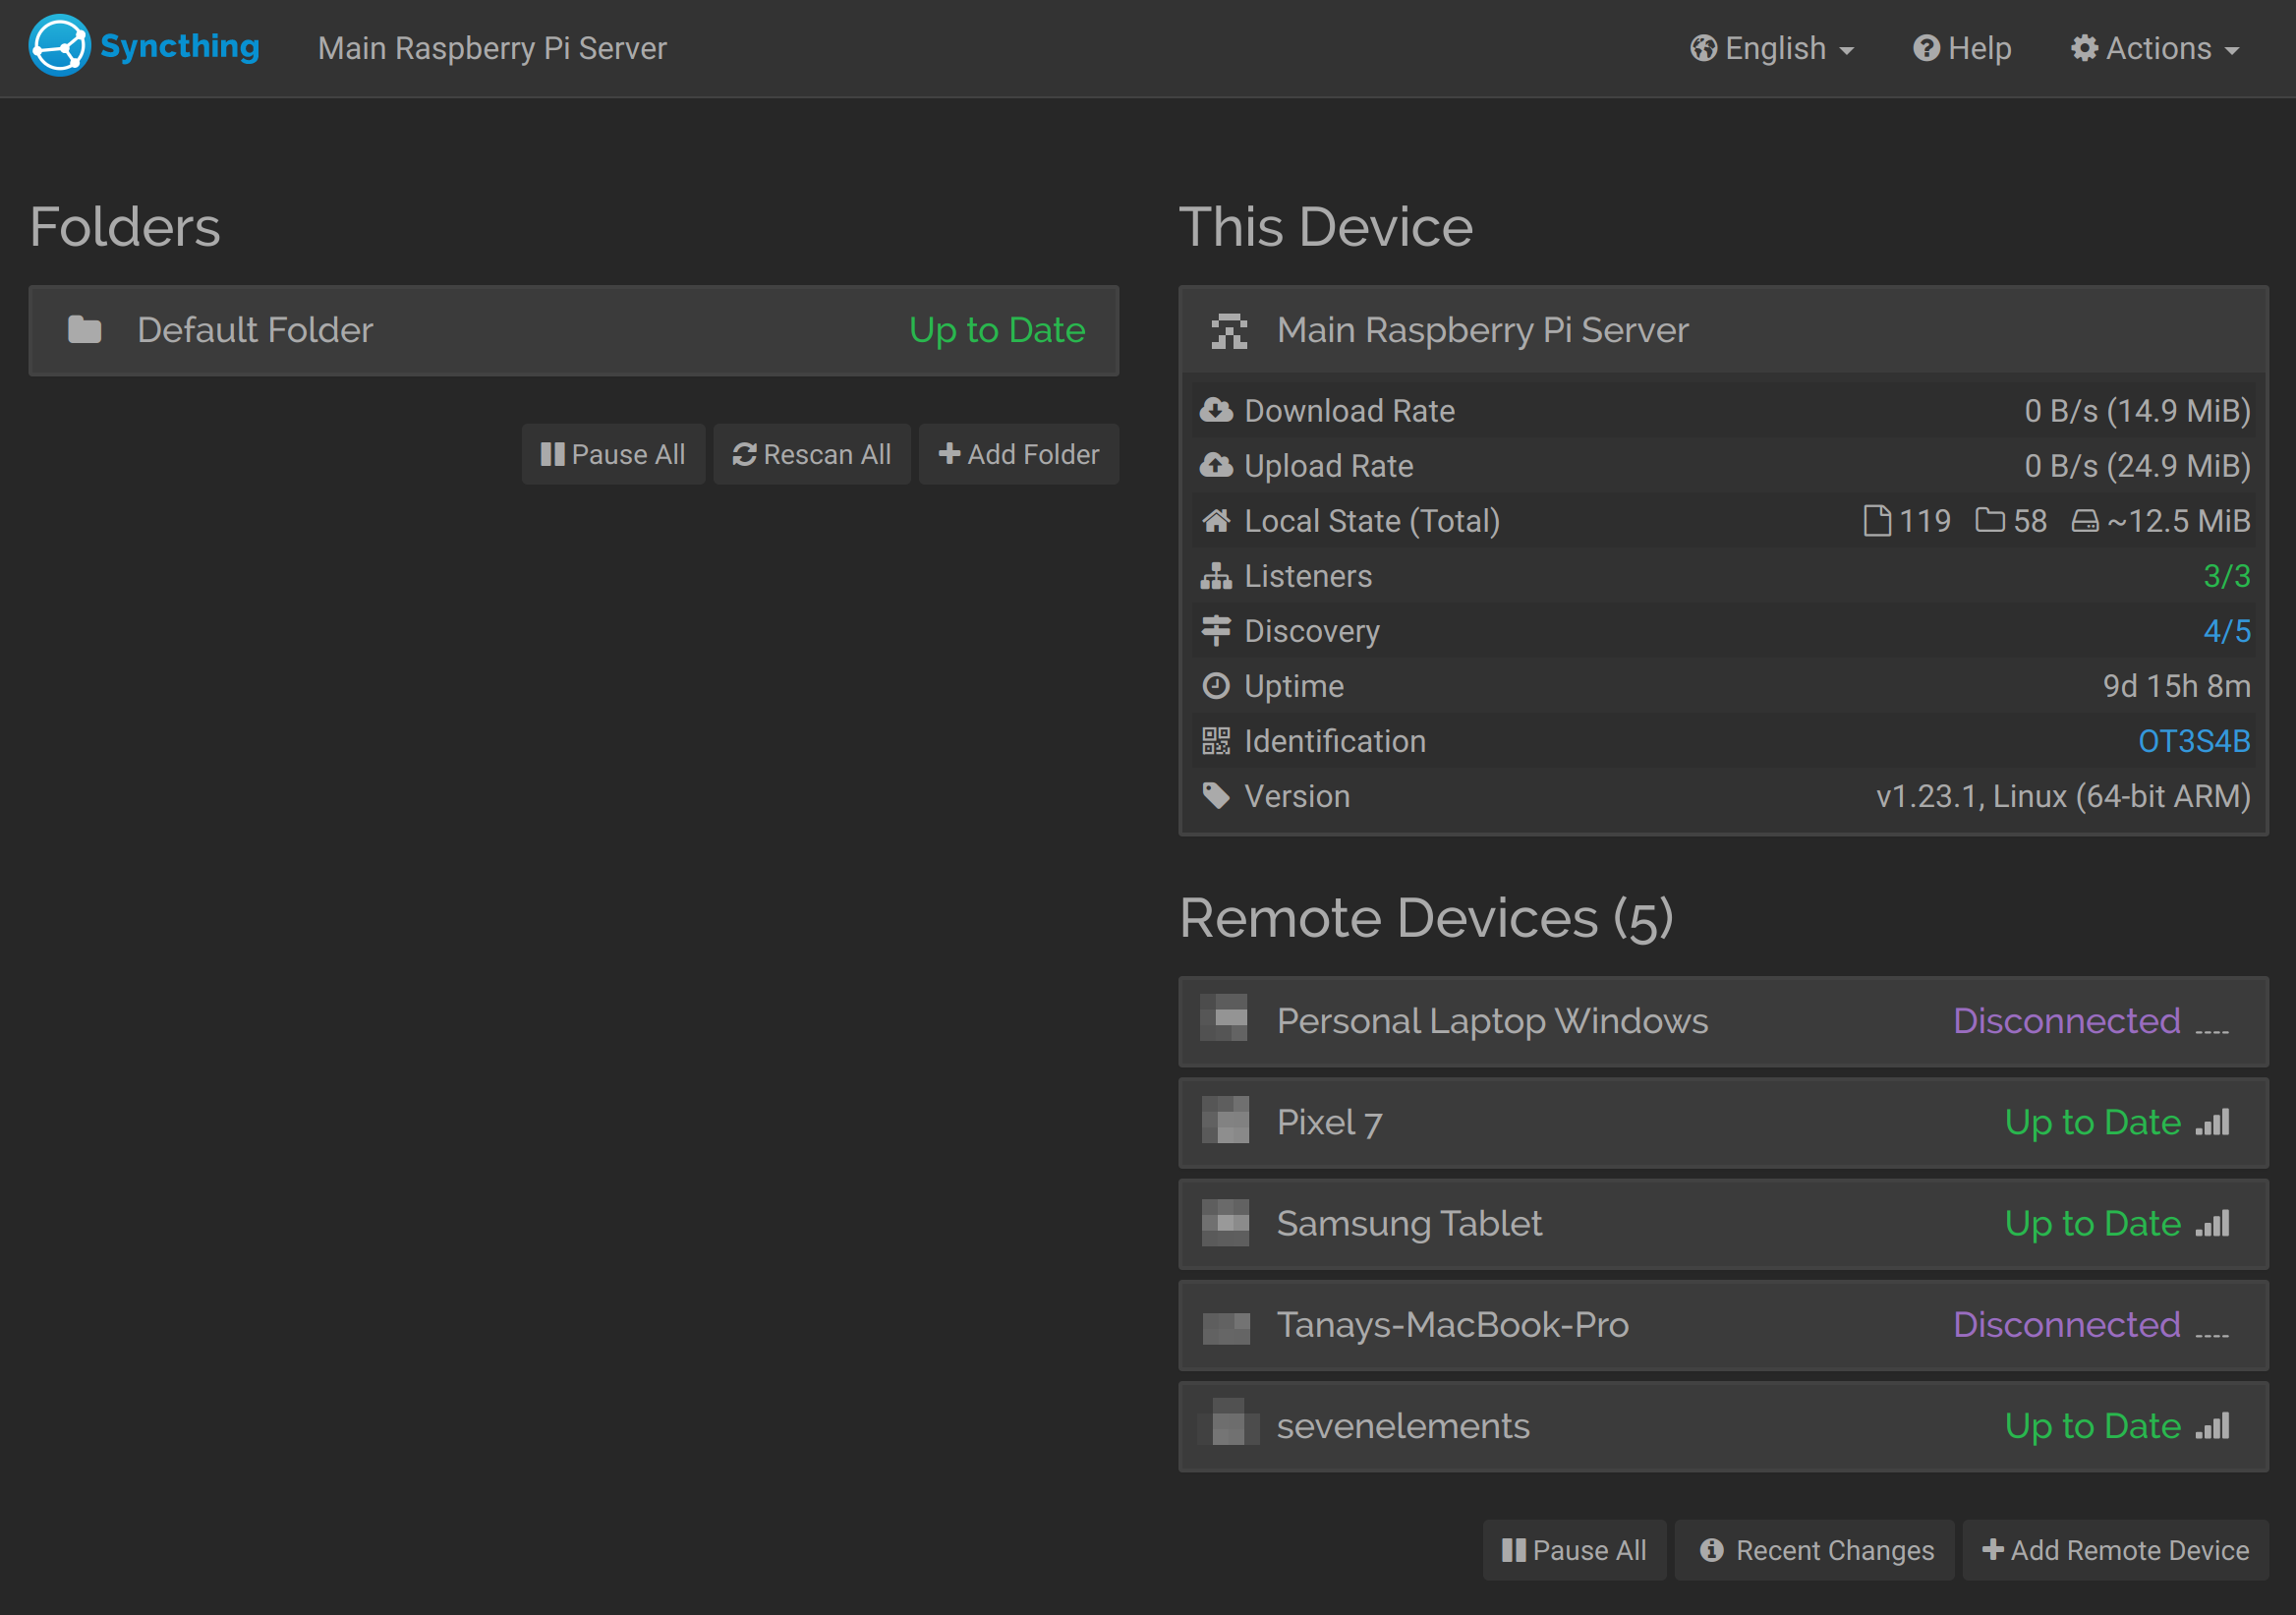Viewport: 2296px width, 1615px height.
Task: Click the Uptime clock icon
Action: tap(1216, 686)
